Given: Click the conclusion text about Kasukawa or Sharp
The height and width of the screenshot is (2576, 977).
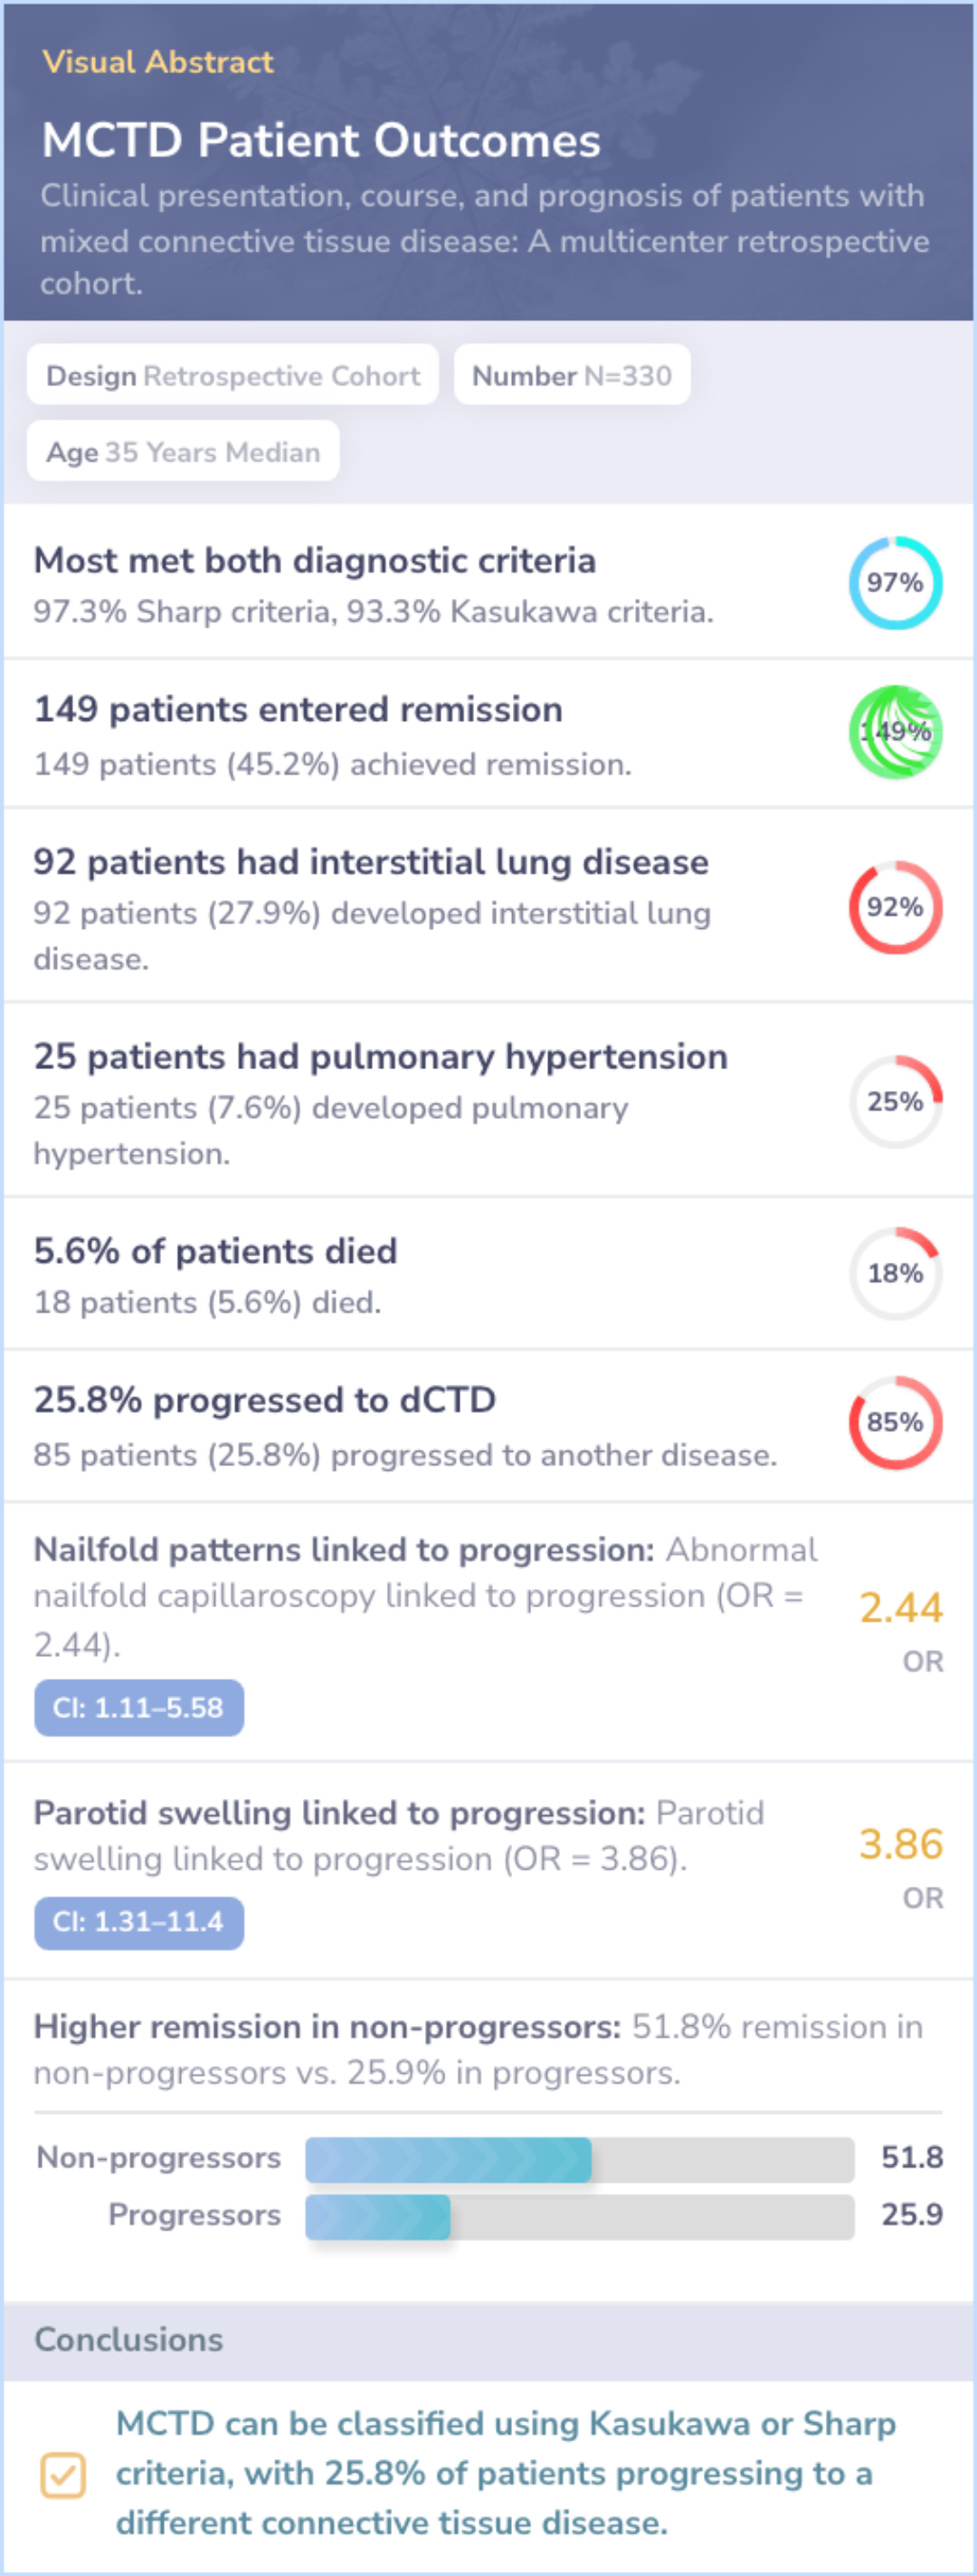Looking at the screenshot, I should 505,2473.
